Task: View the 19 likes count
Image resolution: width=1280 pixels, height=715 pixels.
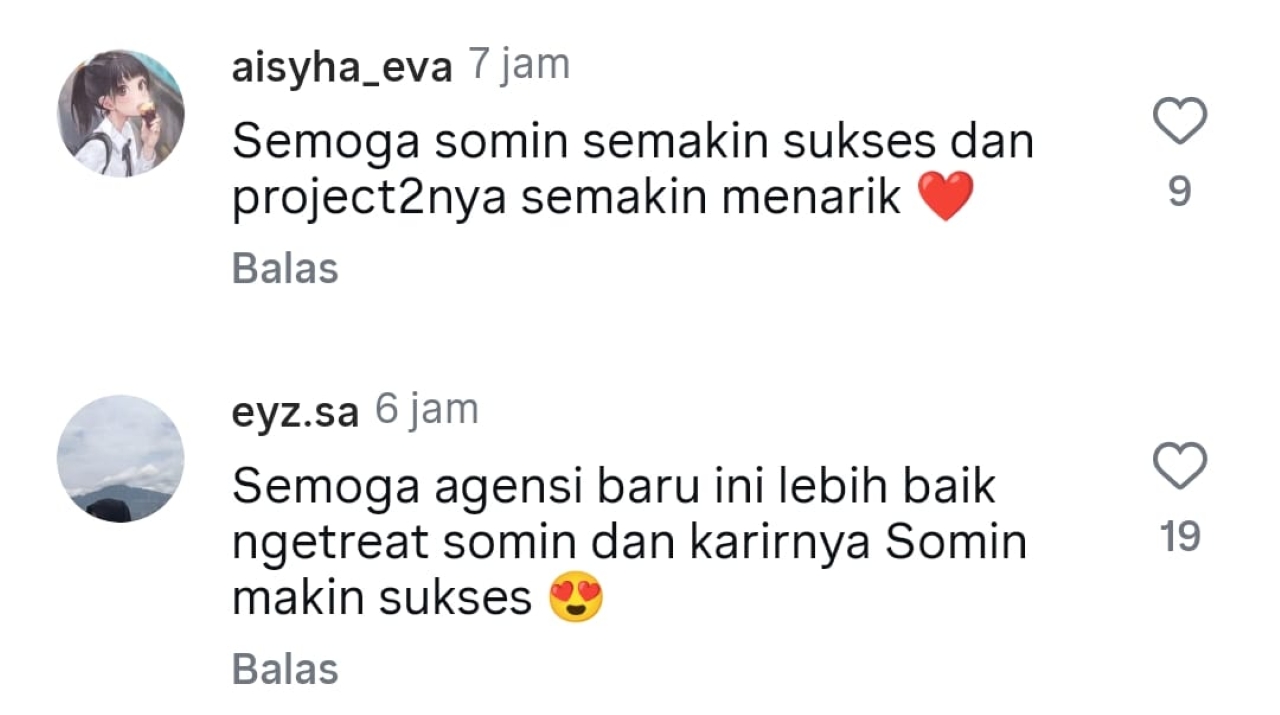Action: [1180, 537]
